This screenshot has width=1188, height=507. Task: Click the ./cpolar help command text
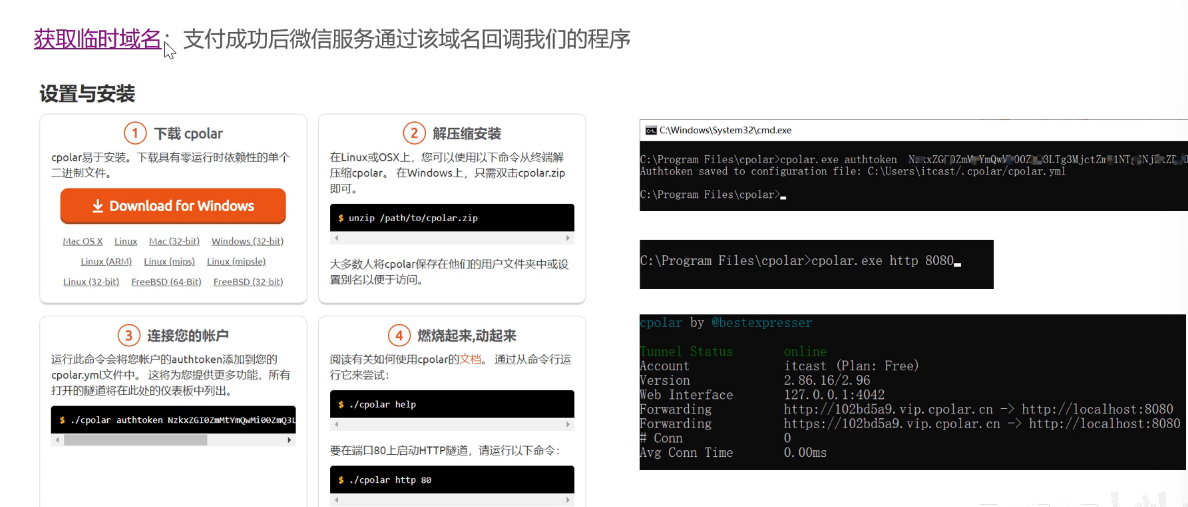(x=382, y=404)
